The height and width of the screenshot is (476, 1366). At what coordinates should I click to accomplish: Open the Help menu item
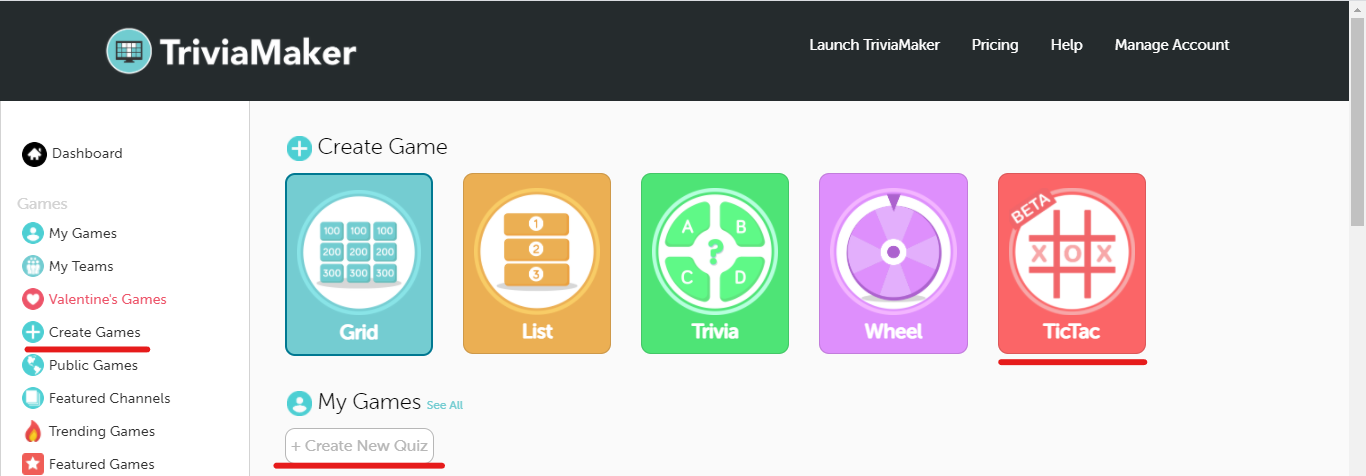(1066, 45)
